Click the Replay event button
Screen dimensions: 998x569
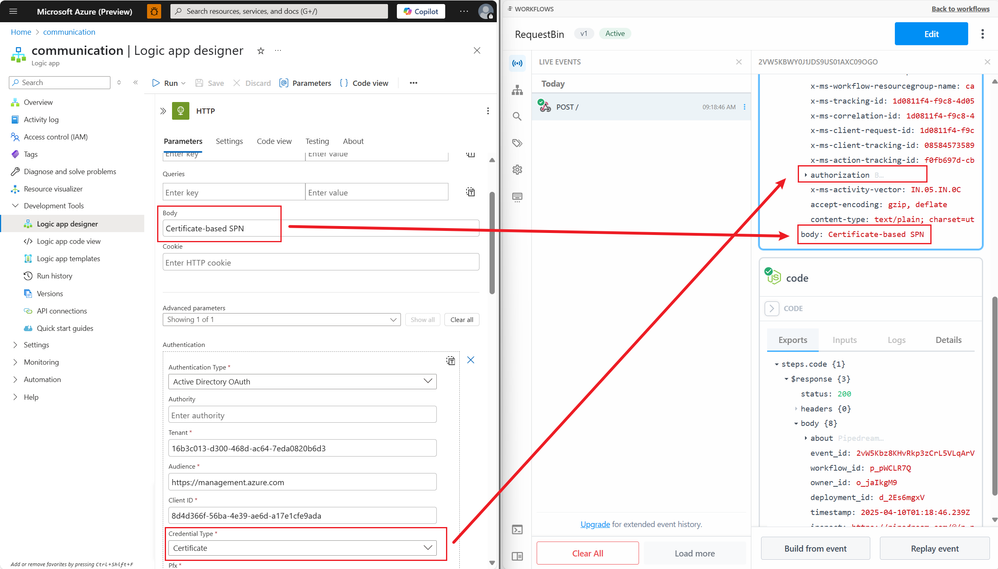[934, 549]
